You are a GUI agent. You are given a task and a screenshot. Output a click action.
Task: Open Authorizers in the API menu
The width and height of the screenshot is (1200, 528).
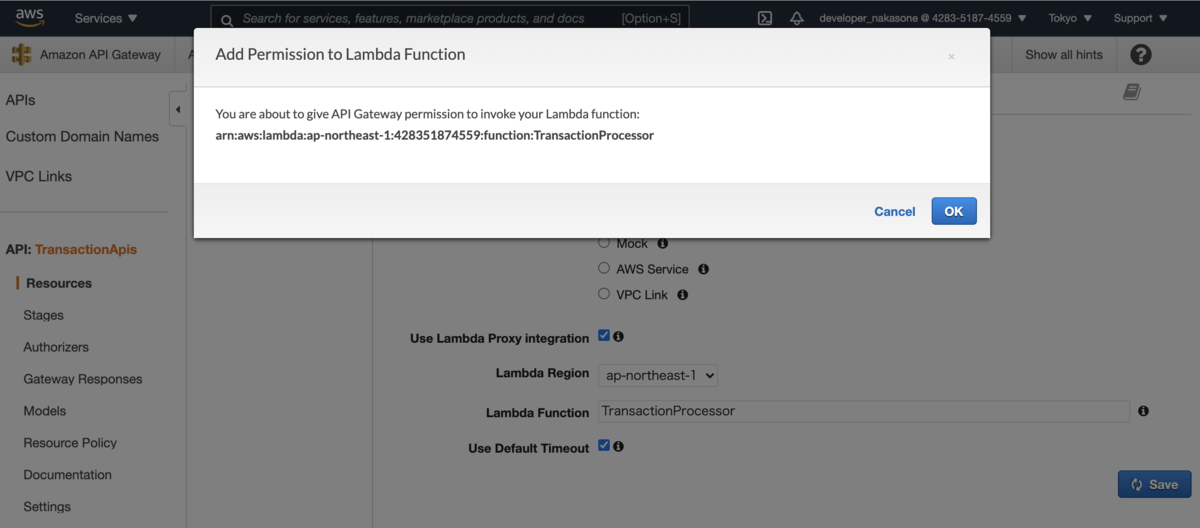click(x=56, y=347)
